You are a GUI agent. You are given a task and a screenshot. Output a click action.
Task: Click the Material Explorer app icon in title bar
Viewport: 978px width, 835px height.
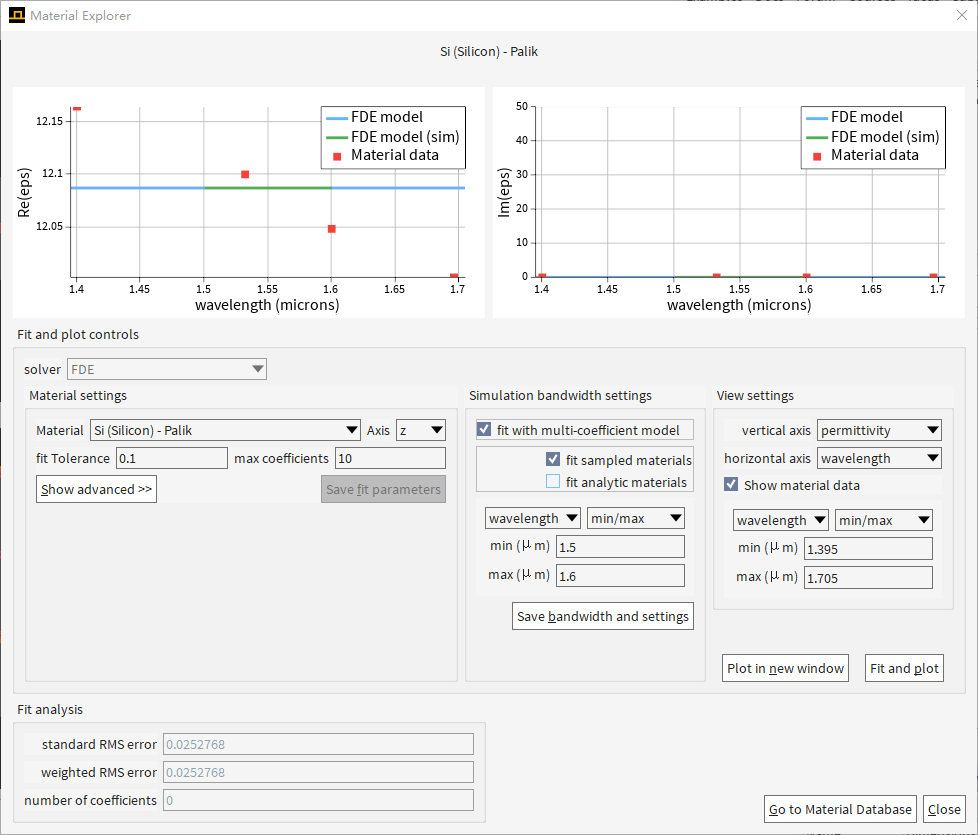(x=16, y=15)
